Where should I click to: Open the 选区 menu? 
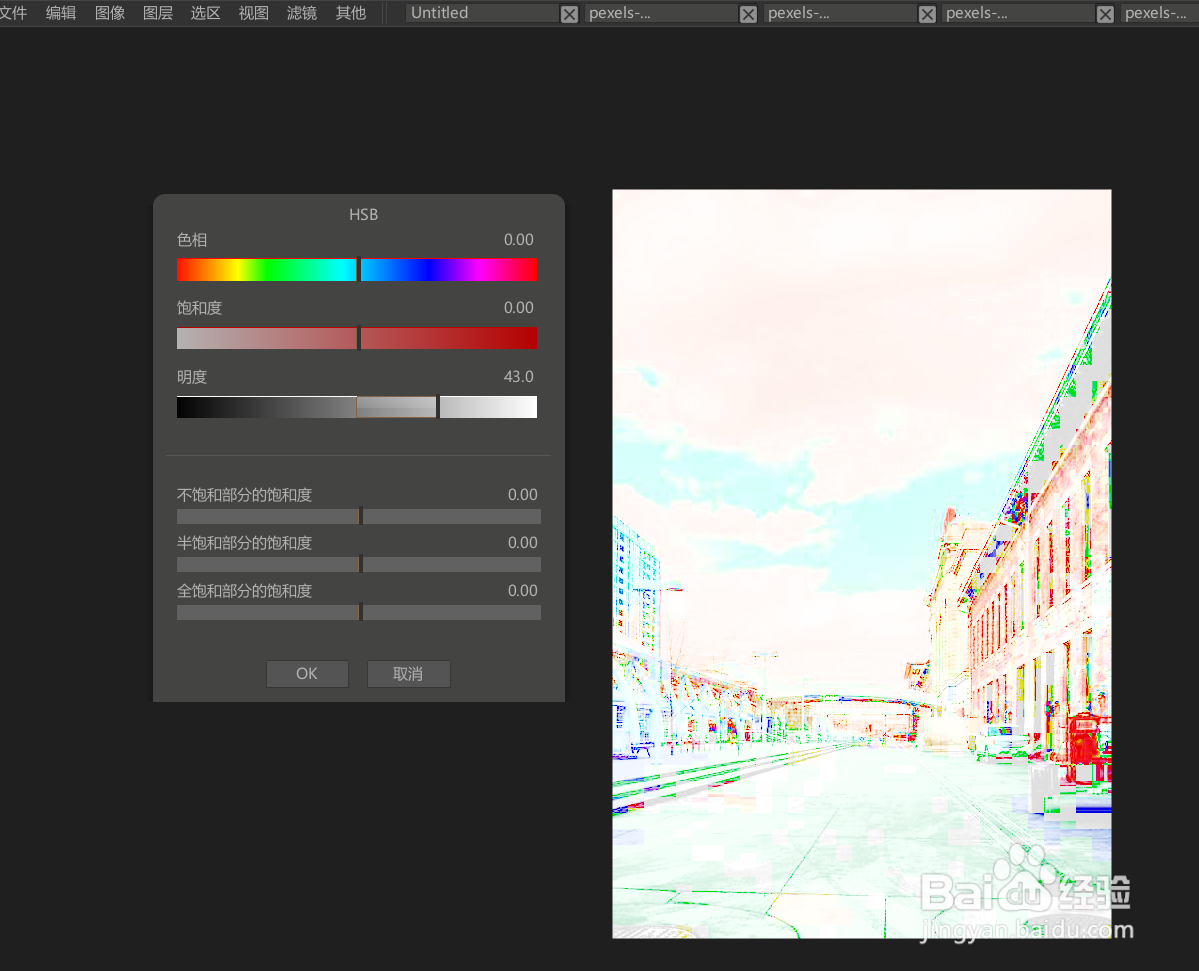click(x=205, y=13)
